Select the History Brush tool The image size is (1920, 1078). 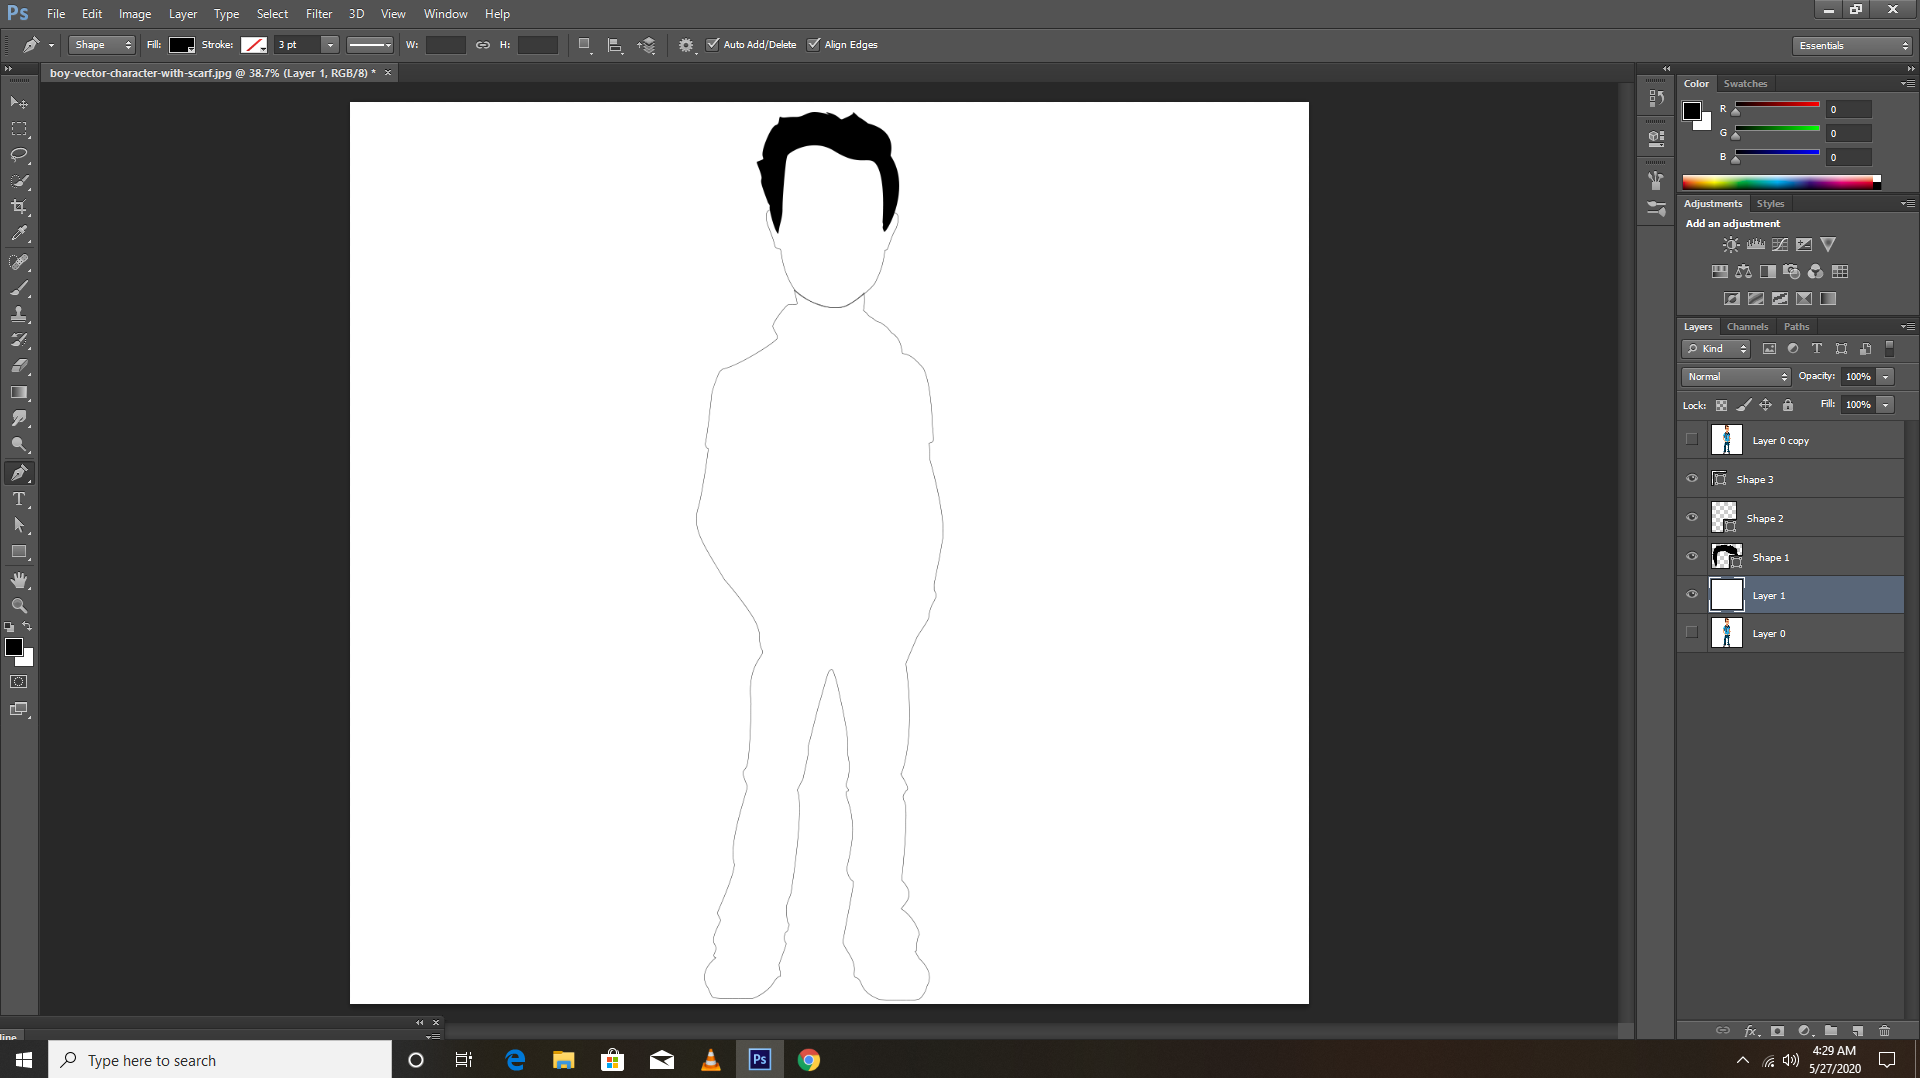[x=19, y=340]
